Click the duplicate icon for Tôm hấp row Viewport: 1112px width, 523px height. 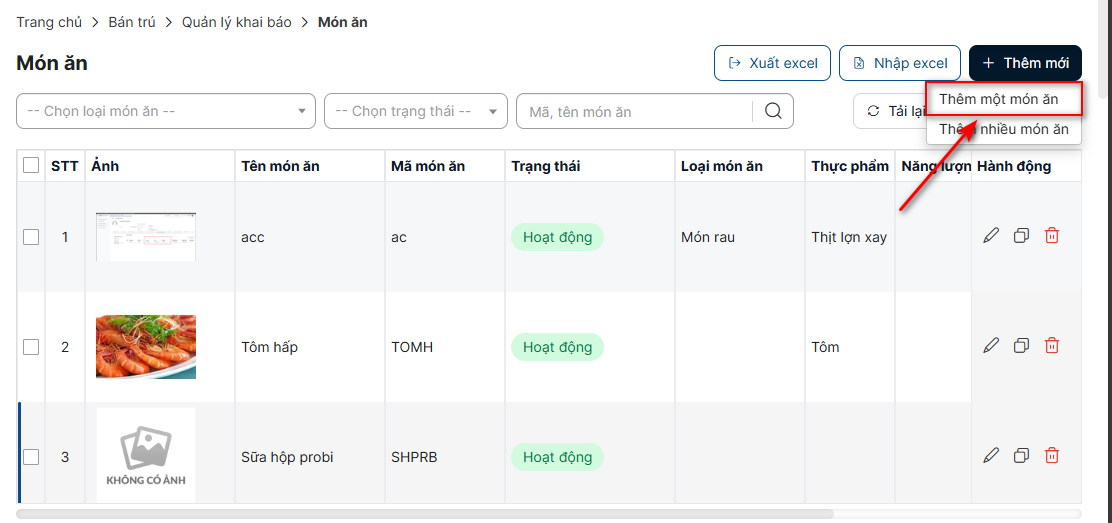1021,346
